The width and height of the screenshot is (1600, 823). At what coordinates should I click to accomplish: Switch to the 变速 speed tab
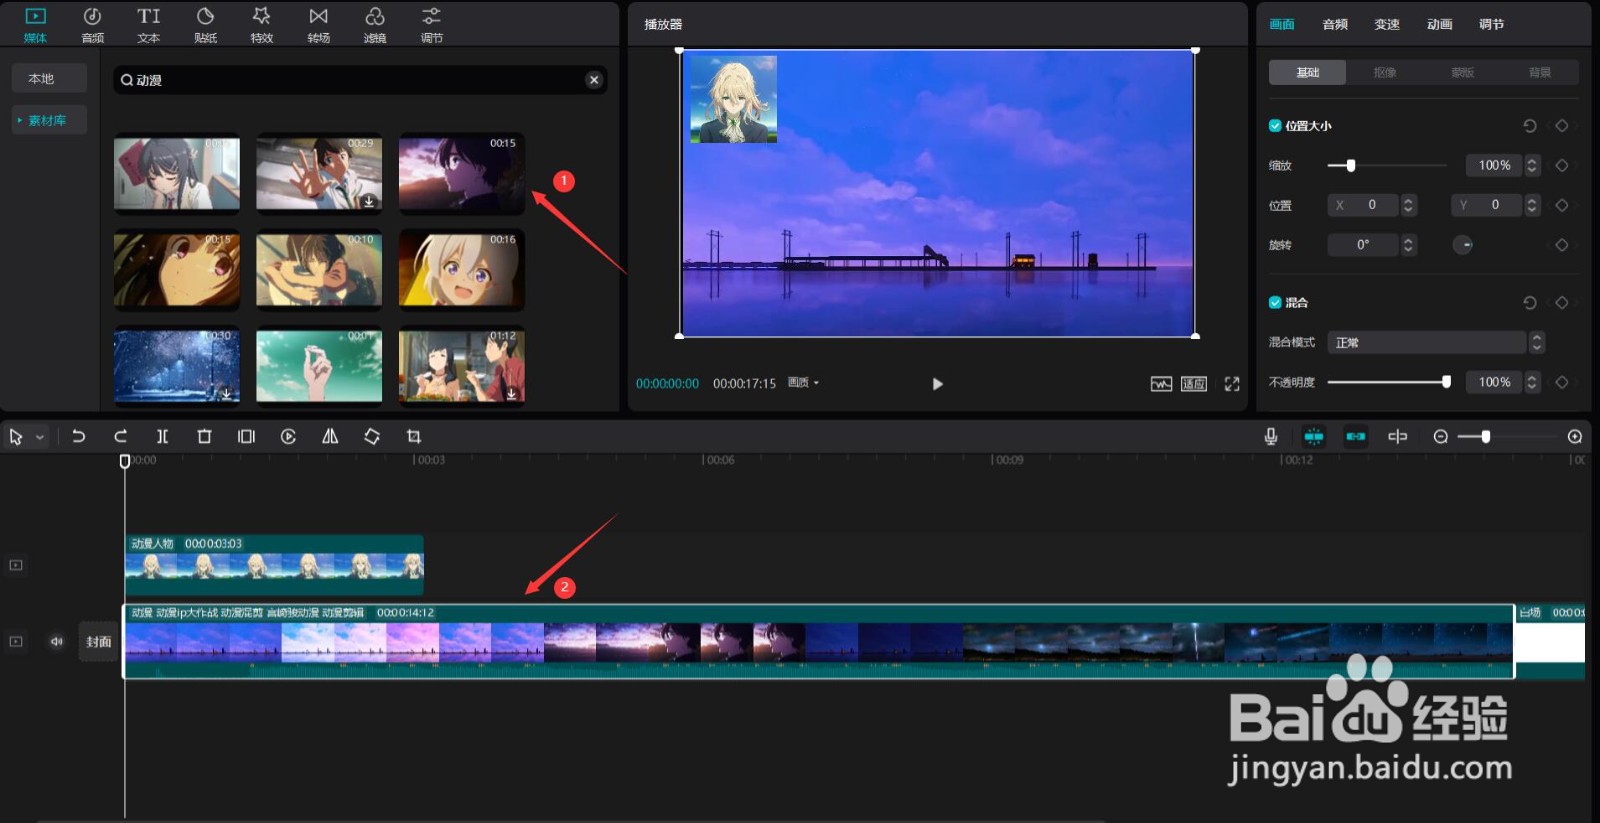pyautogui.click(x=1387, y=24)
